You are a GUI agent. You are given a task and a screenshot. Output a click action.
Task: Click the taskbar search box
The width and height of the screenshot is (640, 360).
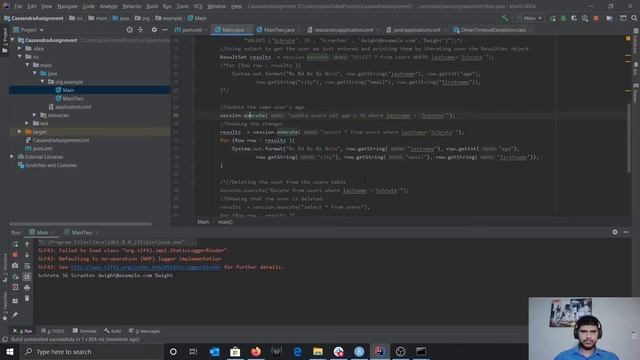91,351
